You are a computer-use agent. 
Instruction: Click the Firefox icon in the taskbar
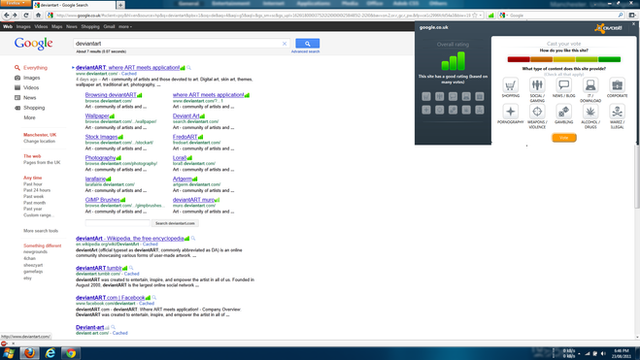29,353
